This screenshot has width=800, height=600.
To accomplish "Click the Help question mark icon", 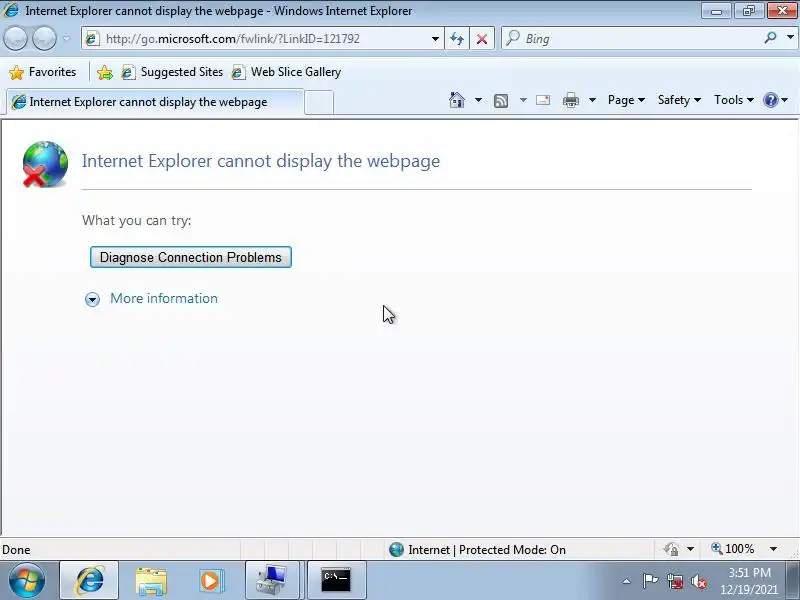I will (x=770, y=100).
